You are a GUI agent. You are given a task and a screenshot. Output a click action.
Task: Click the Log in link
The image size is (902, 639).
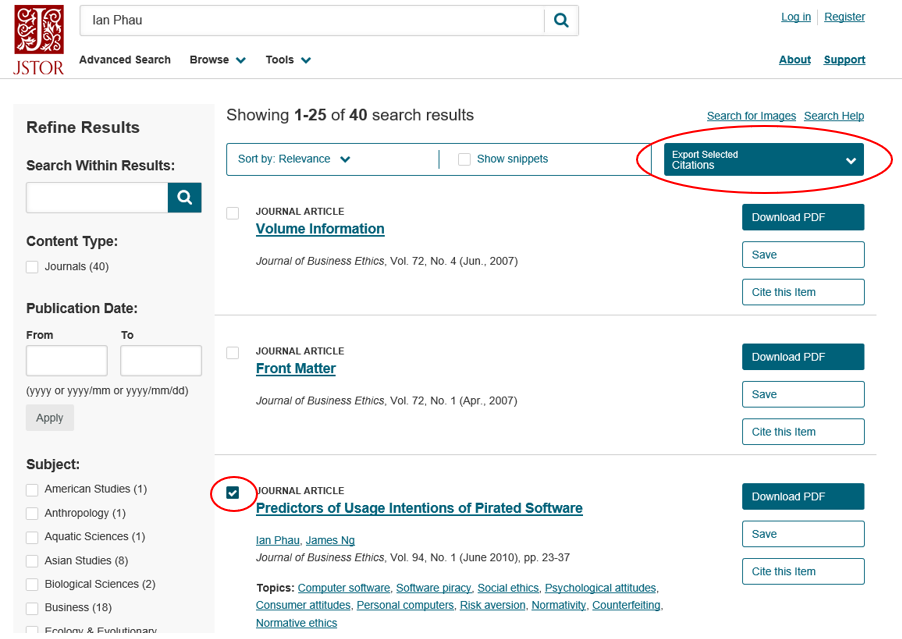796,17
